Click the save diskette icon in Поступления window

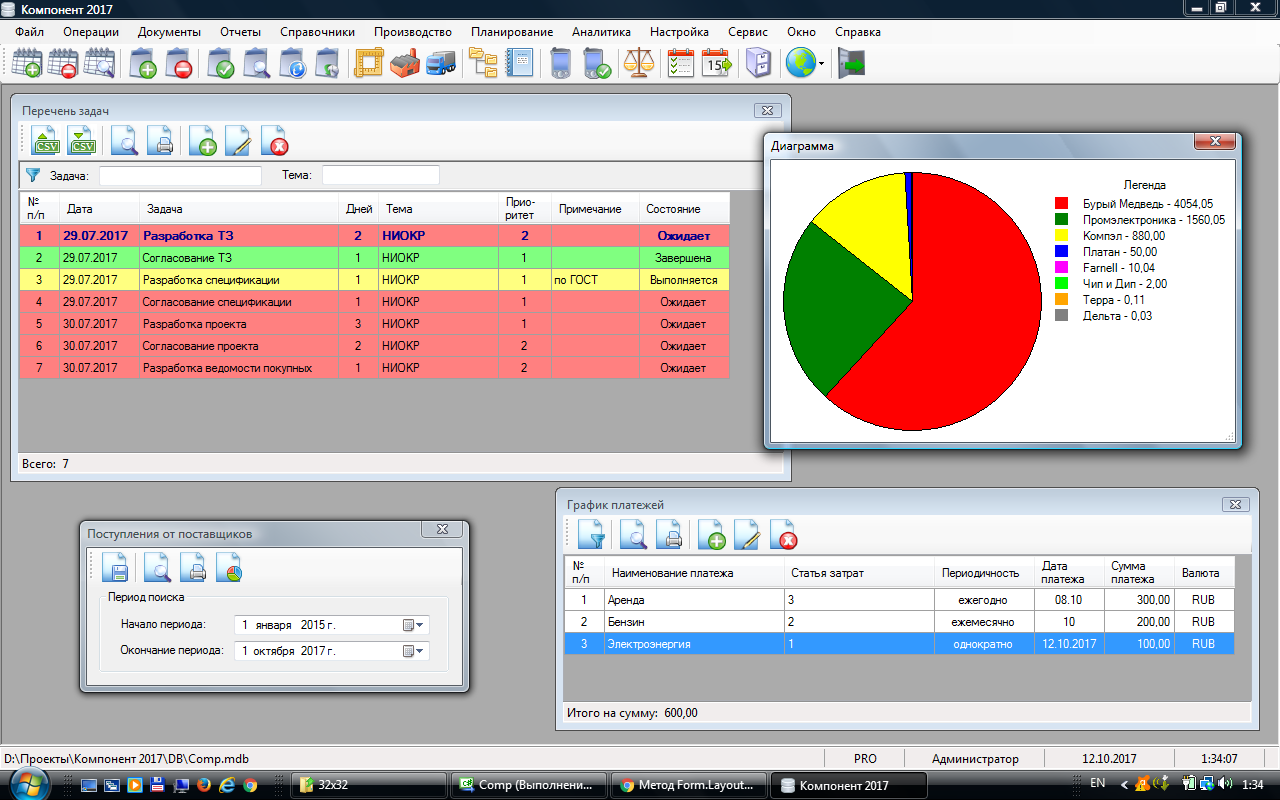click(x=115, y=568)
